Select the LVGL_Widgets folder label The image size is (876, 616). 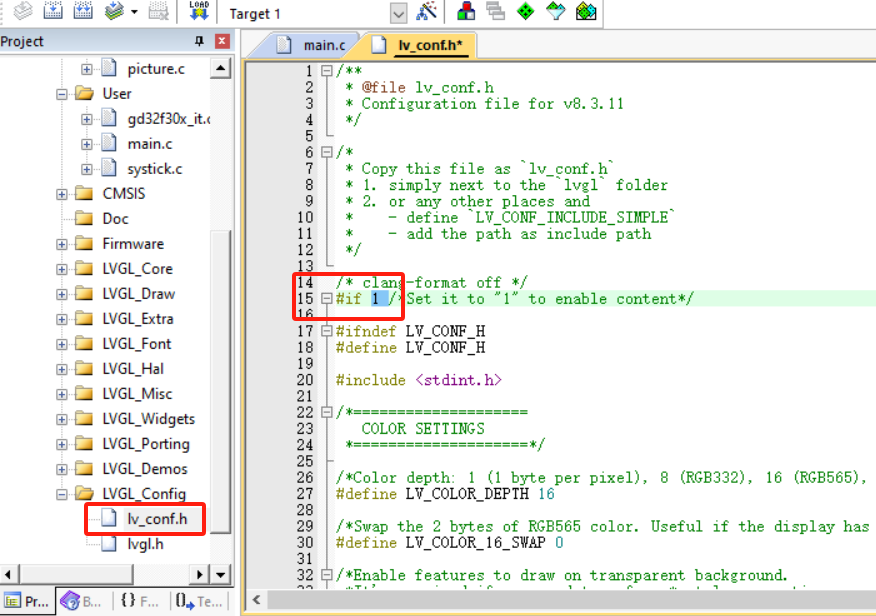coord(149,419)
